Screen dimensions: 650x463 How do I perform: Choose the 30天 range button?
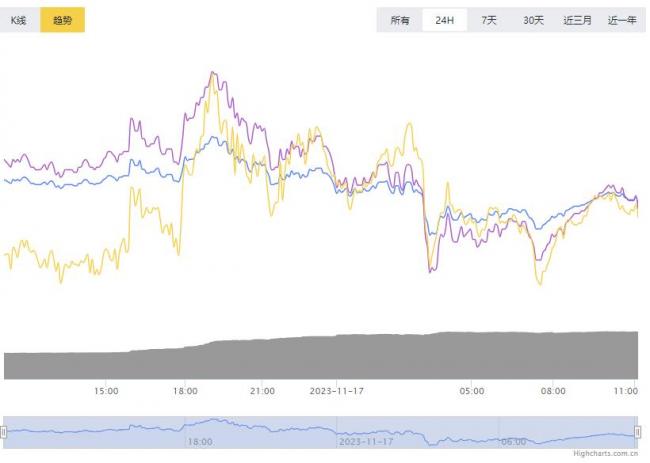coord(534,20)
